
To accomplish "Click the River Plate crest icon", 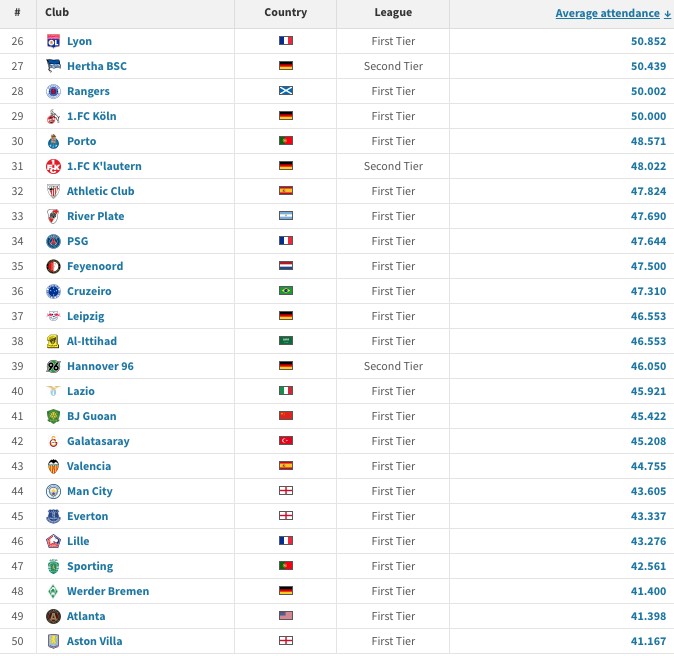I will tap(53, 216).
